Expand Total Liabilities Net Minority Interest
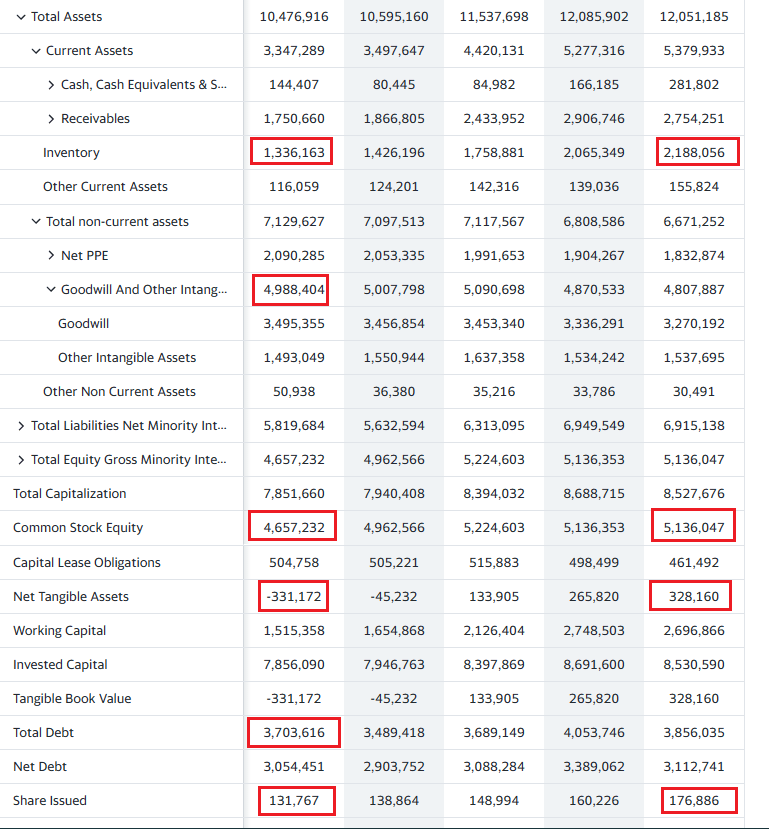 [x=22, y=426]
